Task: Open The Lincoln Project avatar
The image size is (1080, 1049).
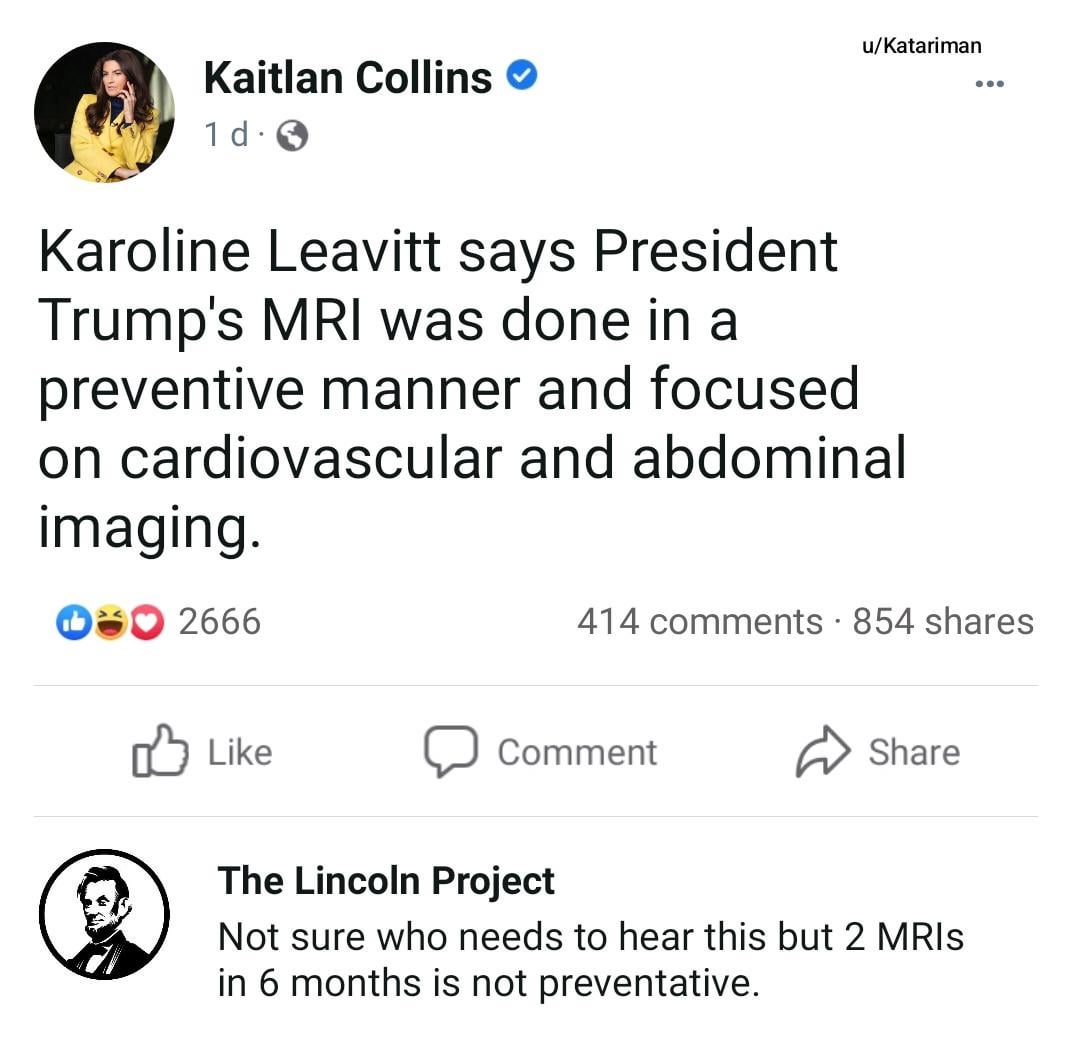Action: click(x=104, y=914)
